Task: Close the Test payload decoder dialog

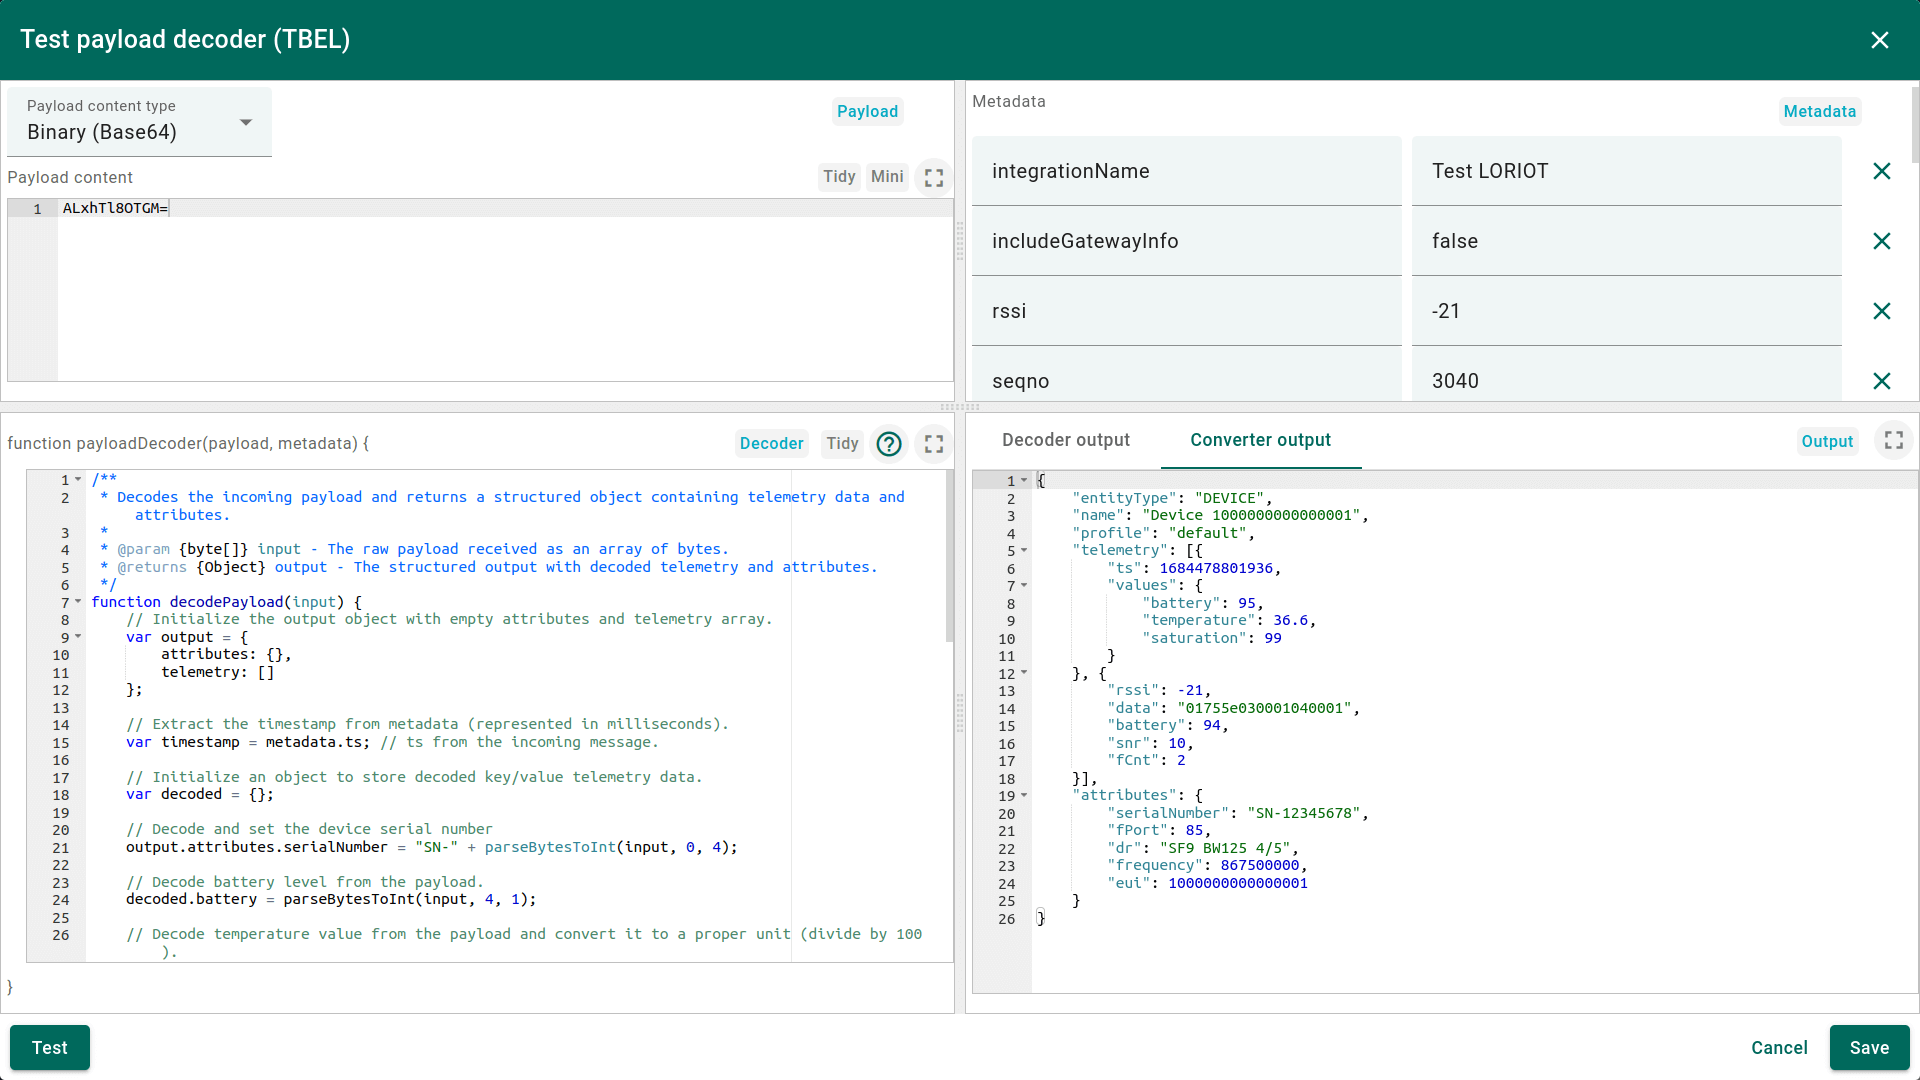Action: [1879, 40]
